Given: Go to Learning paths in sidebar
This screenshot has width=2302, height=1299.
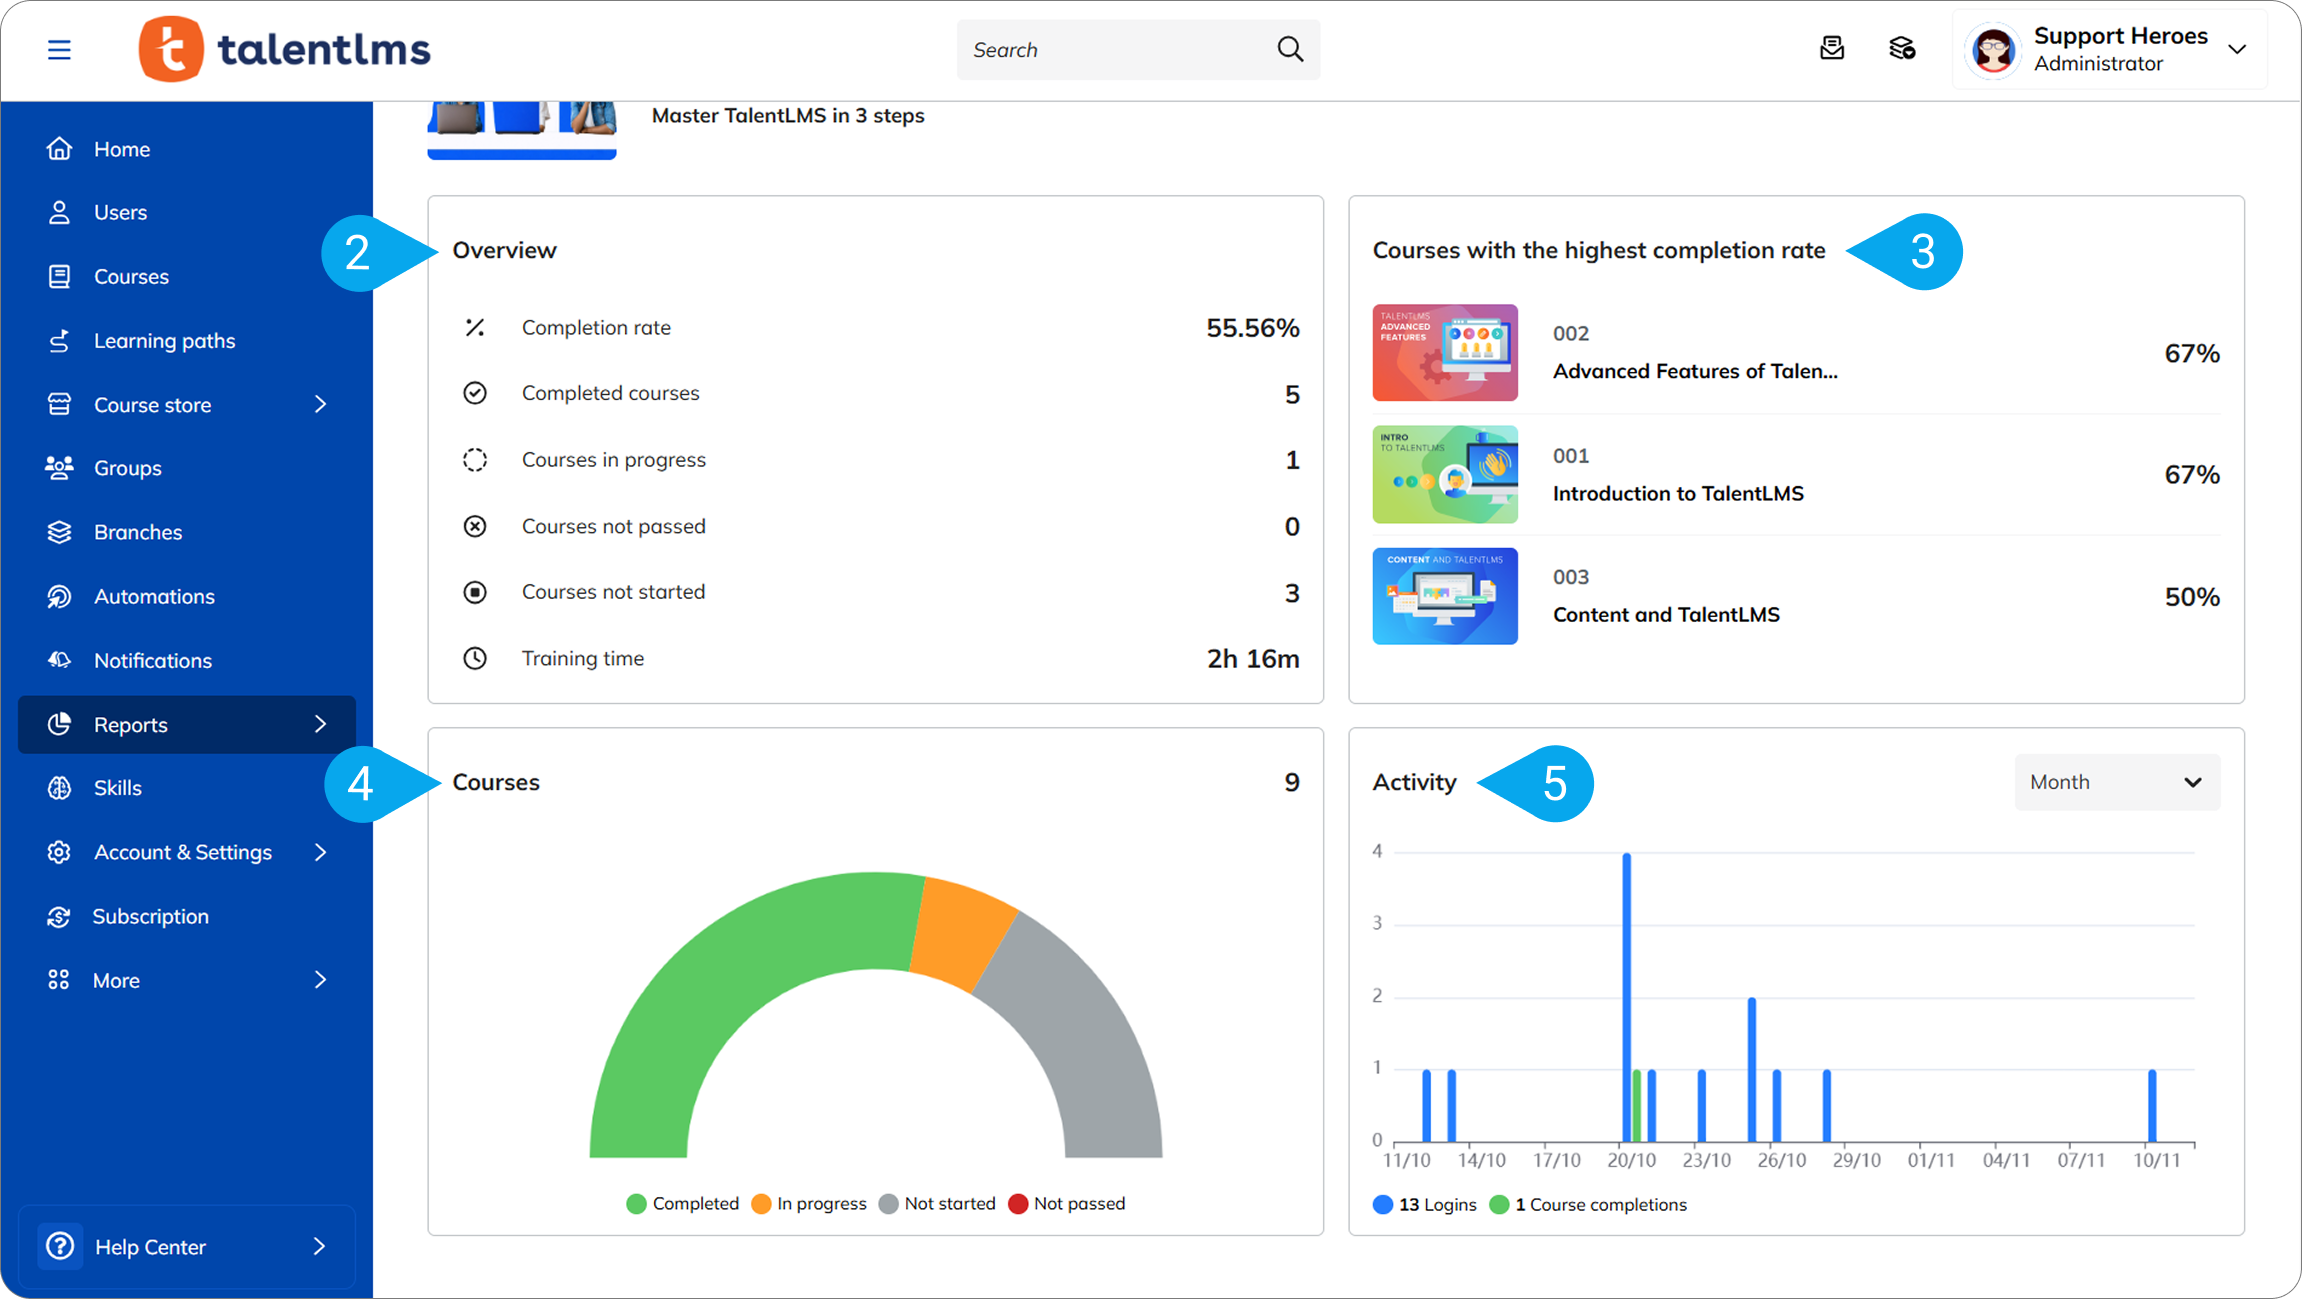Looking at the screenshot, I should point(164,341).
